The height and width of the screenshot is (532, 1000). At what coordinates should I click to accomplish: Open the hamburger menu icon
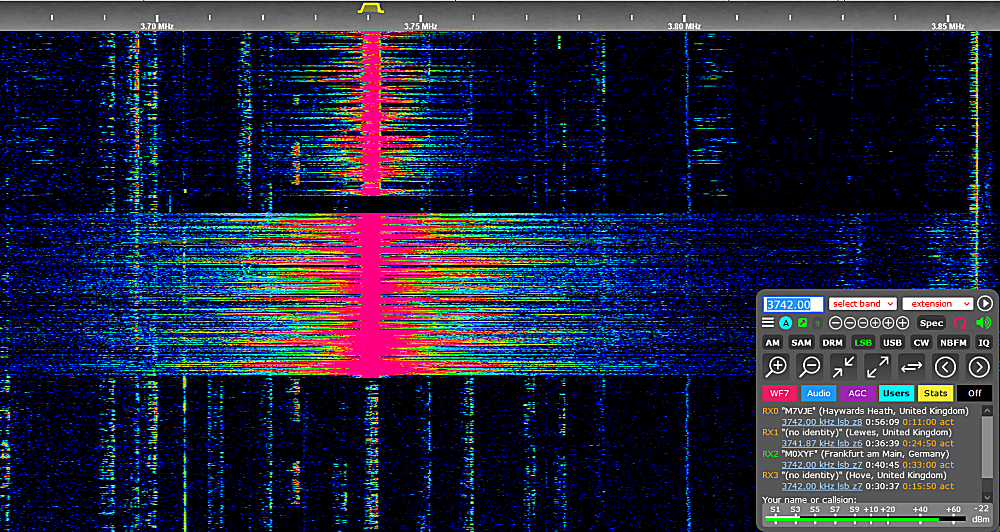[x=768, y=323]
